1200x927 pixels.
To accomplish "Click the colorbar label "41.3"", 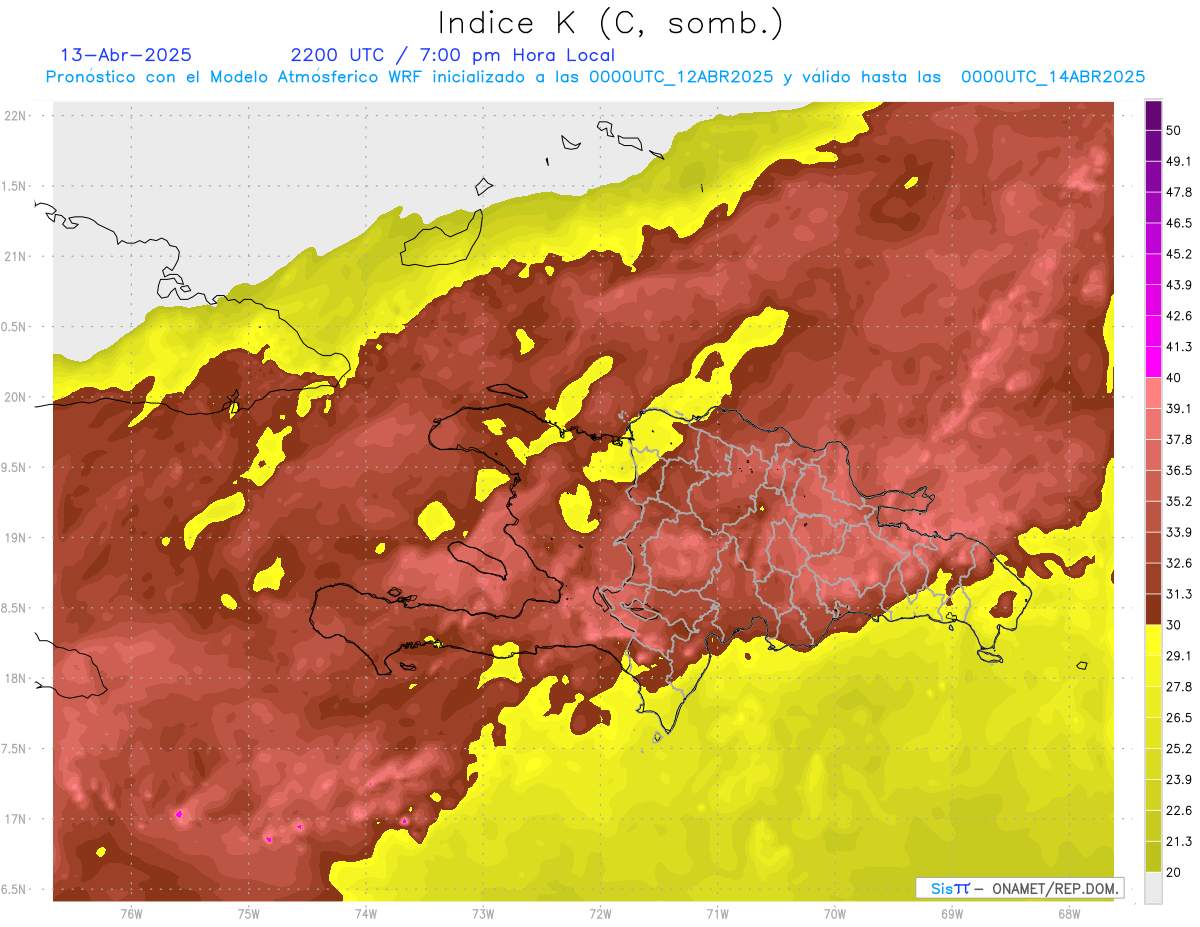I will click(1178, 347).
